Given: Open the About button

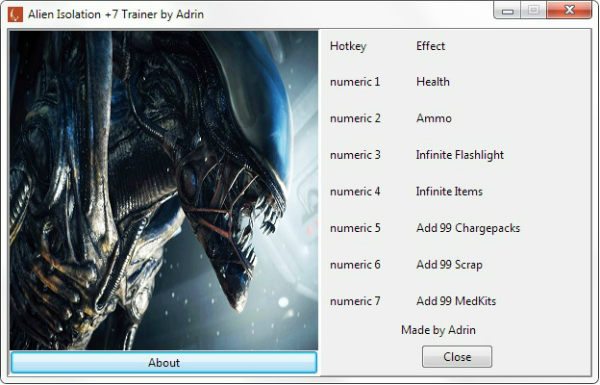Looking at the screenshot, I should [164, 362].
